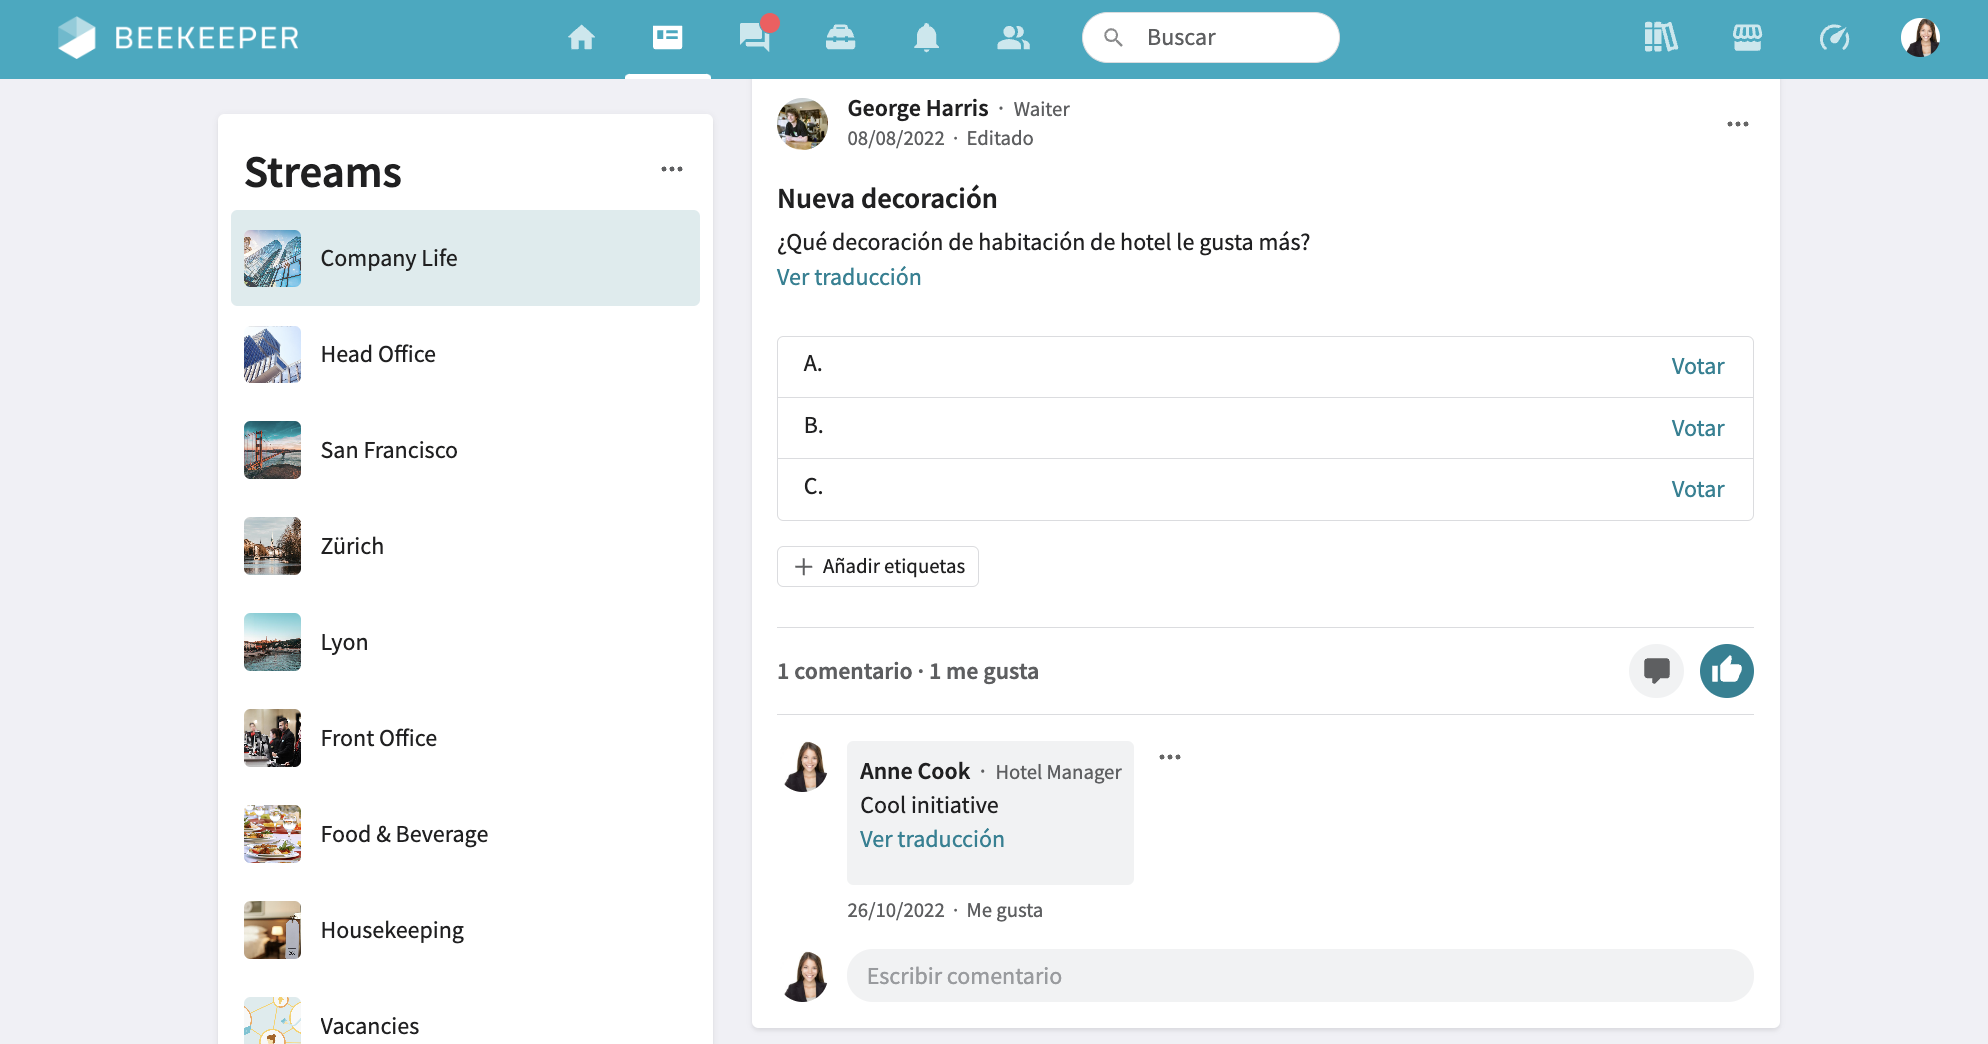
Task: Click Añadir etiquetas button
Action: tap(878, 567)
